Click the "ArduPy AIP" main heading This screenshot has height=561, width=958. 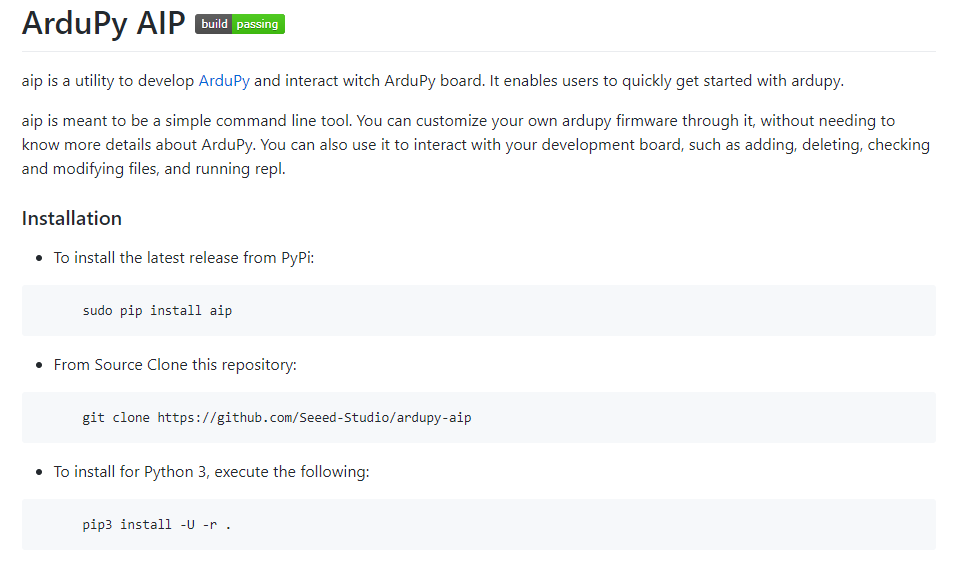pyautogui.click(x=103, y=23)
